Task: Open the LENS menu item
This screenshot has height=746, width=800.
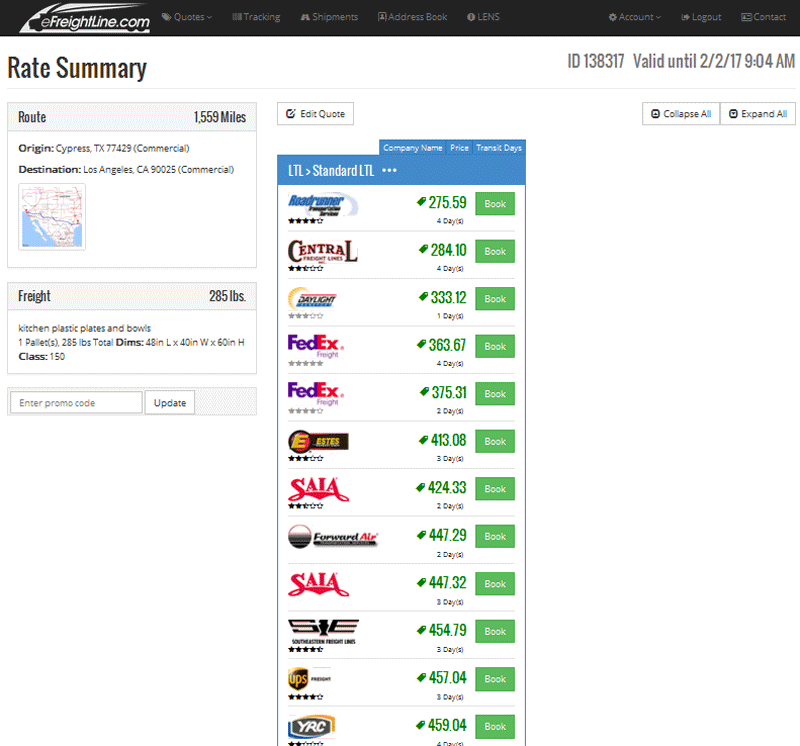Action: click(x=483, y=17)
